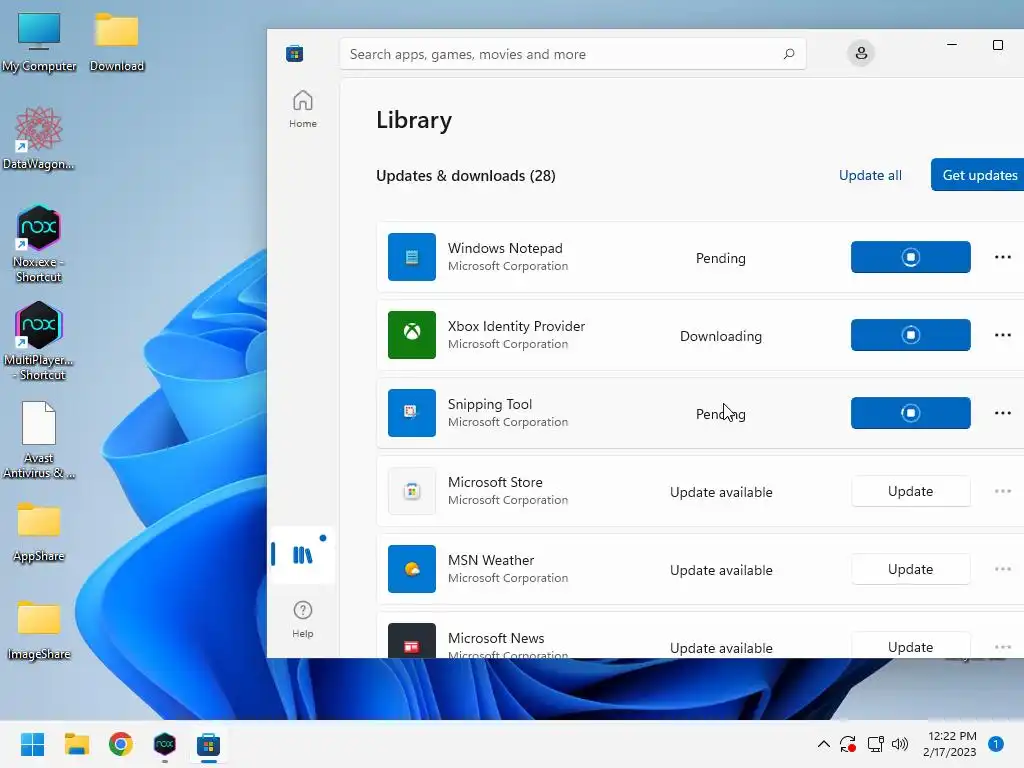The height and width of the screenshot is (768, 1024).
Task: Open the Windows Start menu
Action: click(x=32, y=744)
